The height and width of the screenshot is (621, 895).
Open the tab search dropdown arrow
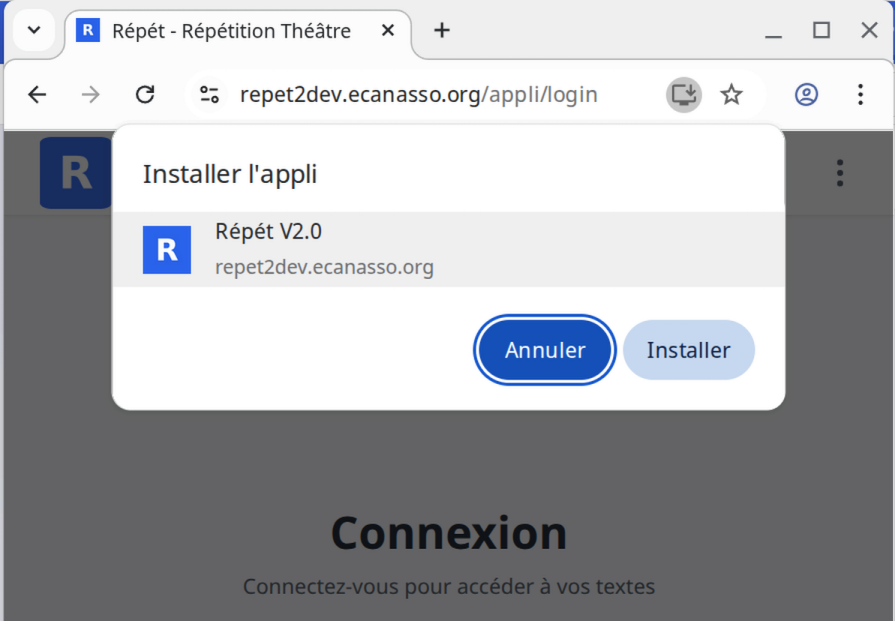[x=34, y=30]
